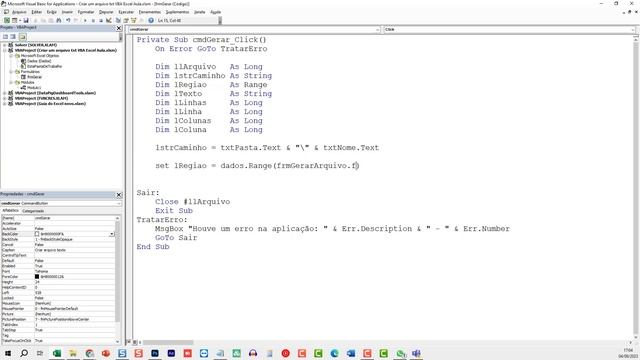
Task: Open the Depurar menu
Action: (106, 12)
